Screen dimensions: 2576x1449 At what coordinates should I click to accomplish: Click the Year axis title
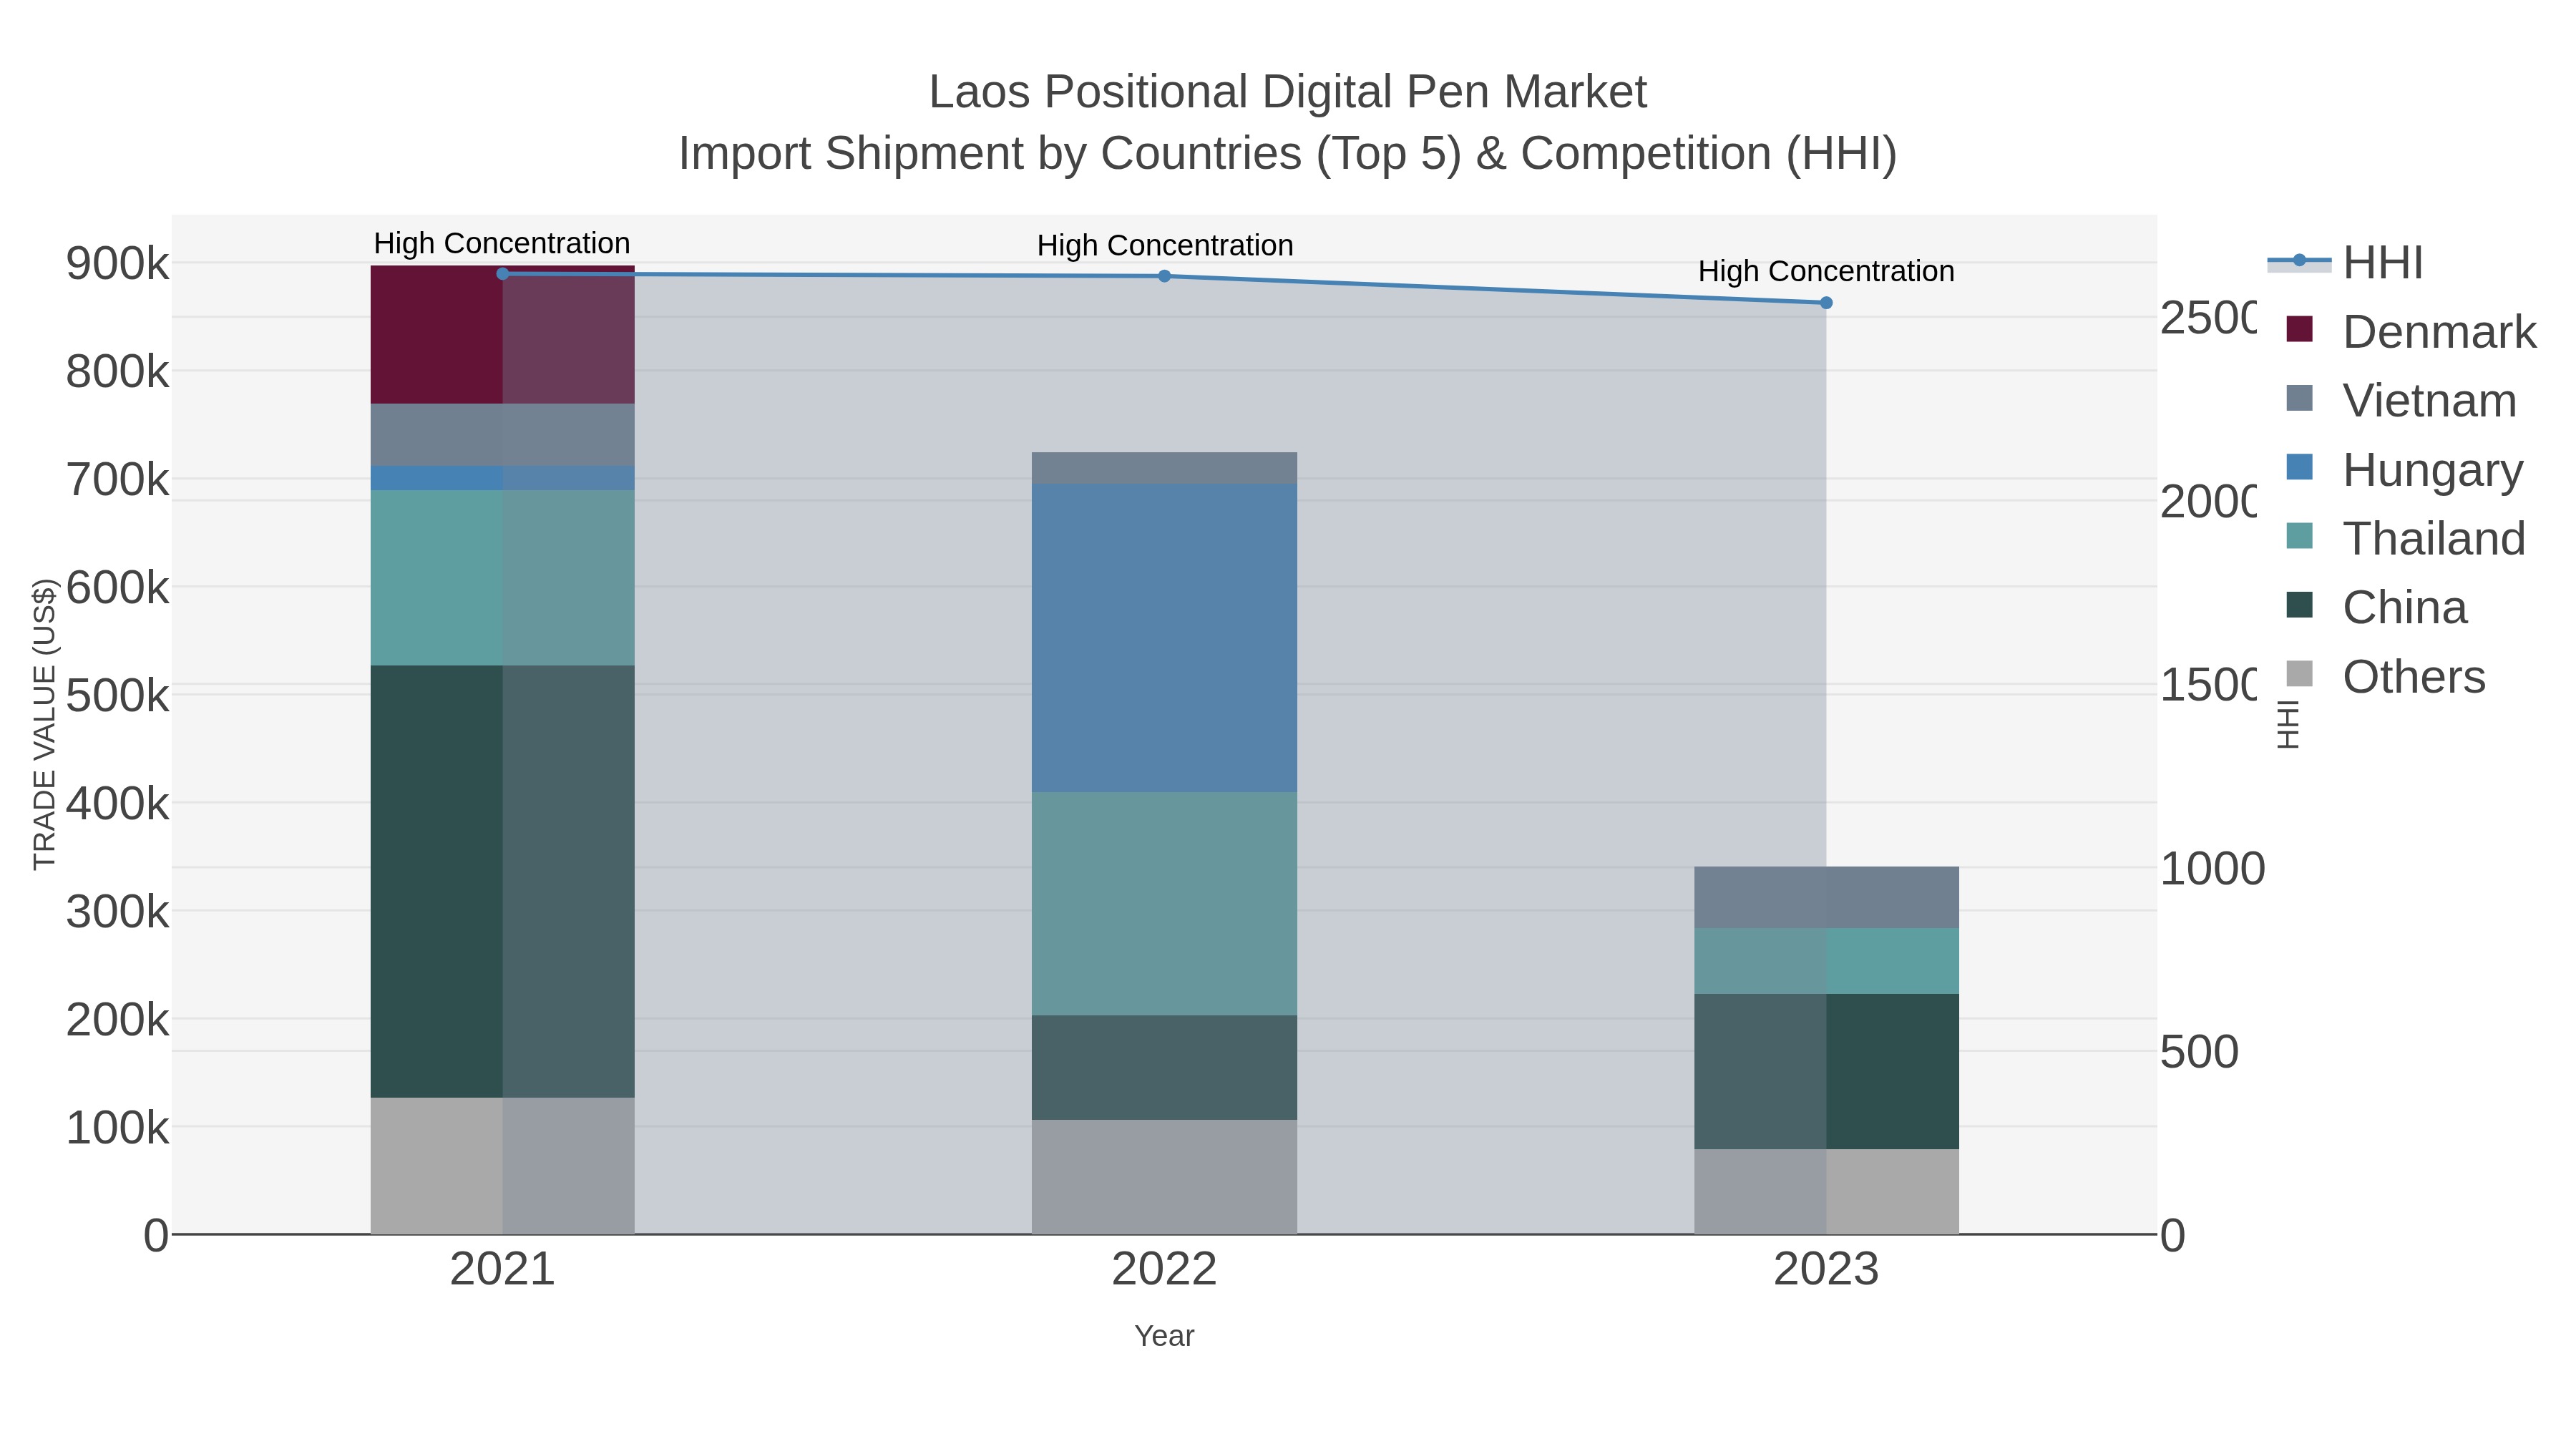[x=1164, y=1336]
